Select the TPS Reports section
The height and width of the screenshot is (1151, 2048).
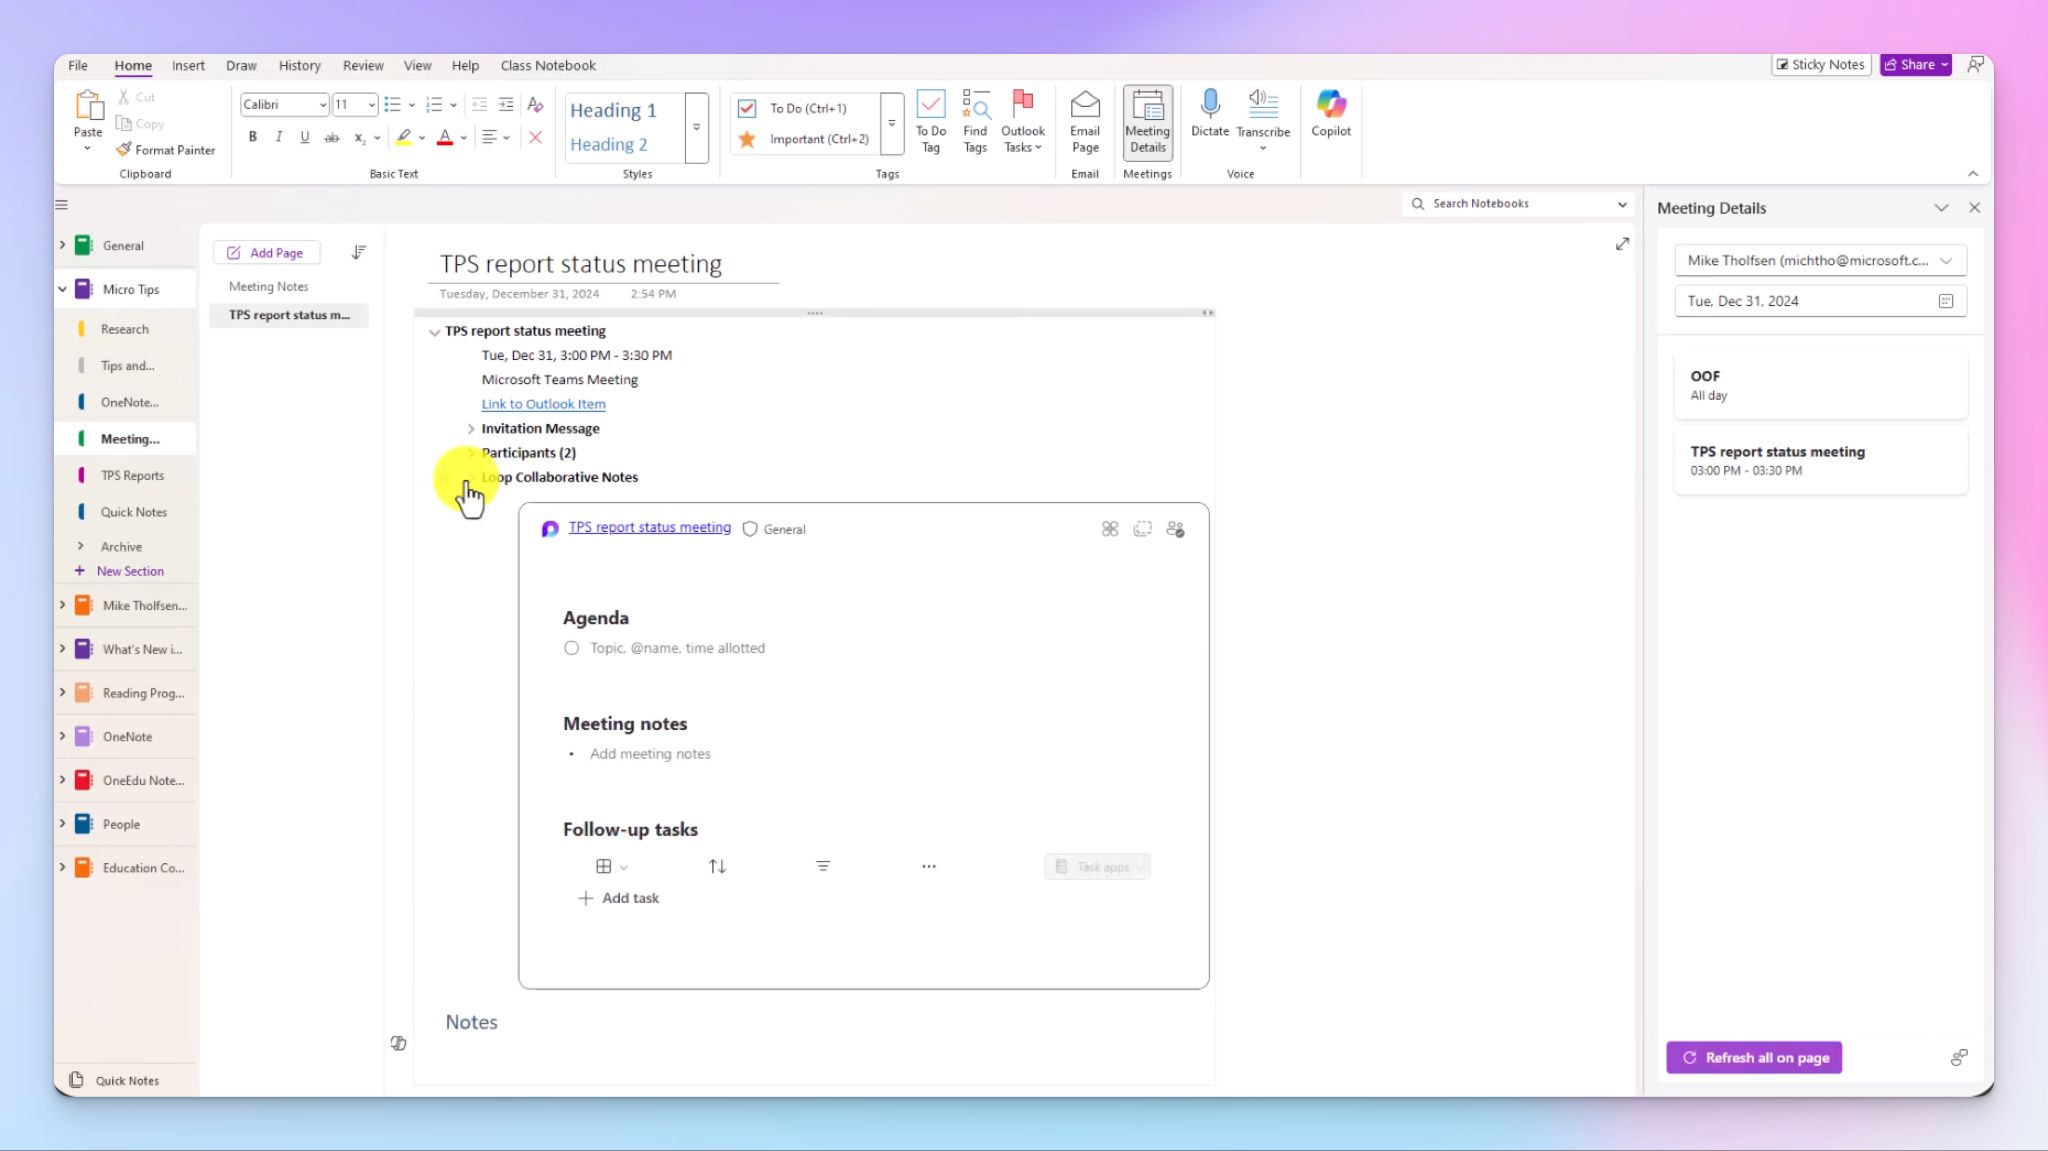tap(132, 476)
